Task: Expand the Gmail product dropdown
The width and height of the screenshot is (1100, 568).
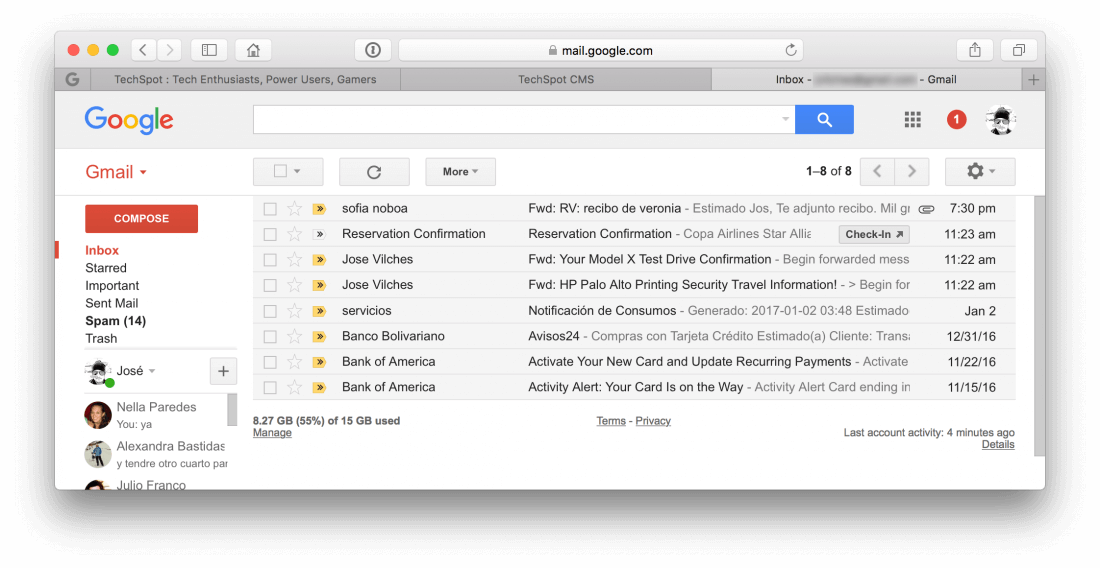Action: tap(143, 173)
